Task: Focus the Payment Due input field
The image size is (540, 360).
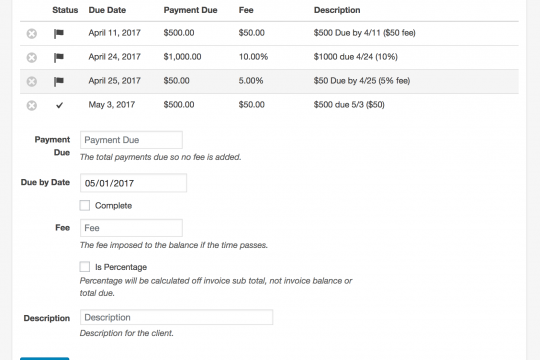Action: click(x=131, y=140)
